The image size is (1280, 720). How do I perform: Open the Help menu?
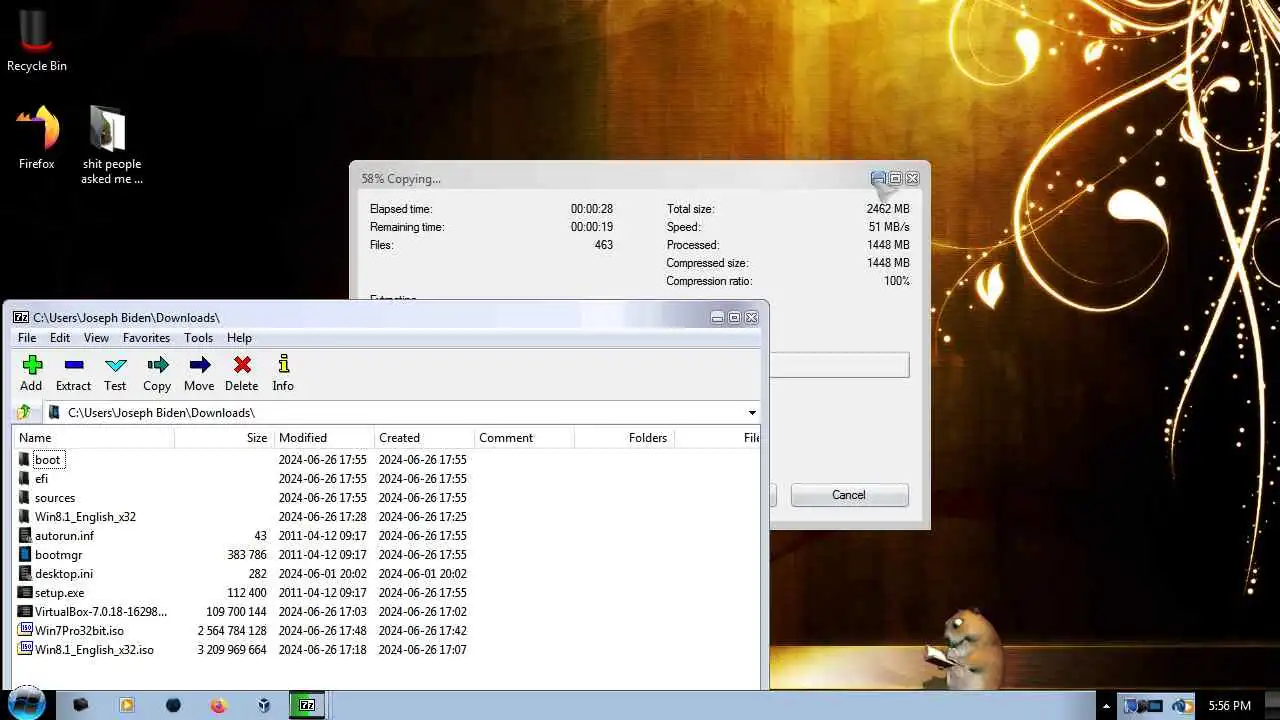click(239, 338)
